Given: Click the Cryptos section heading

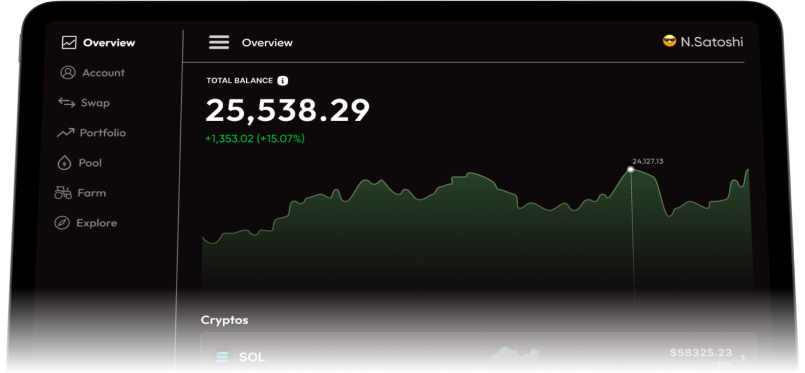Looking at the screenshot, I should coord(224,320).
